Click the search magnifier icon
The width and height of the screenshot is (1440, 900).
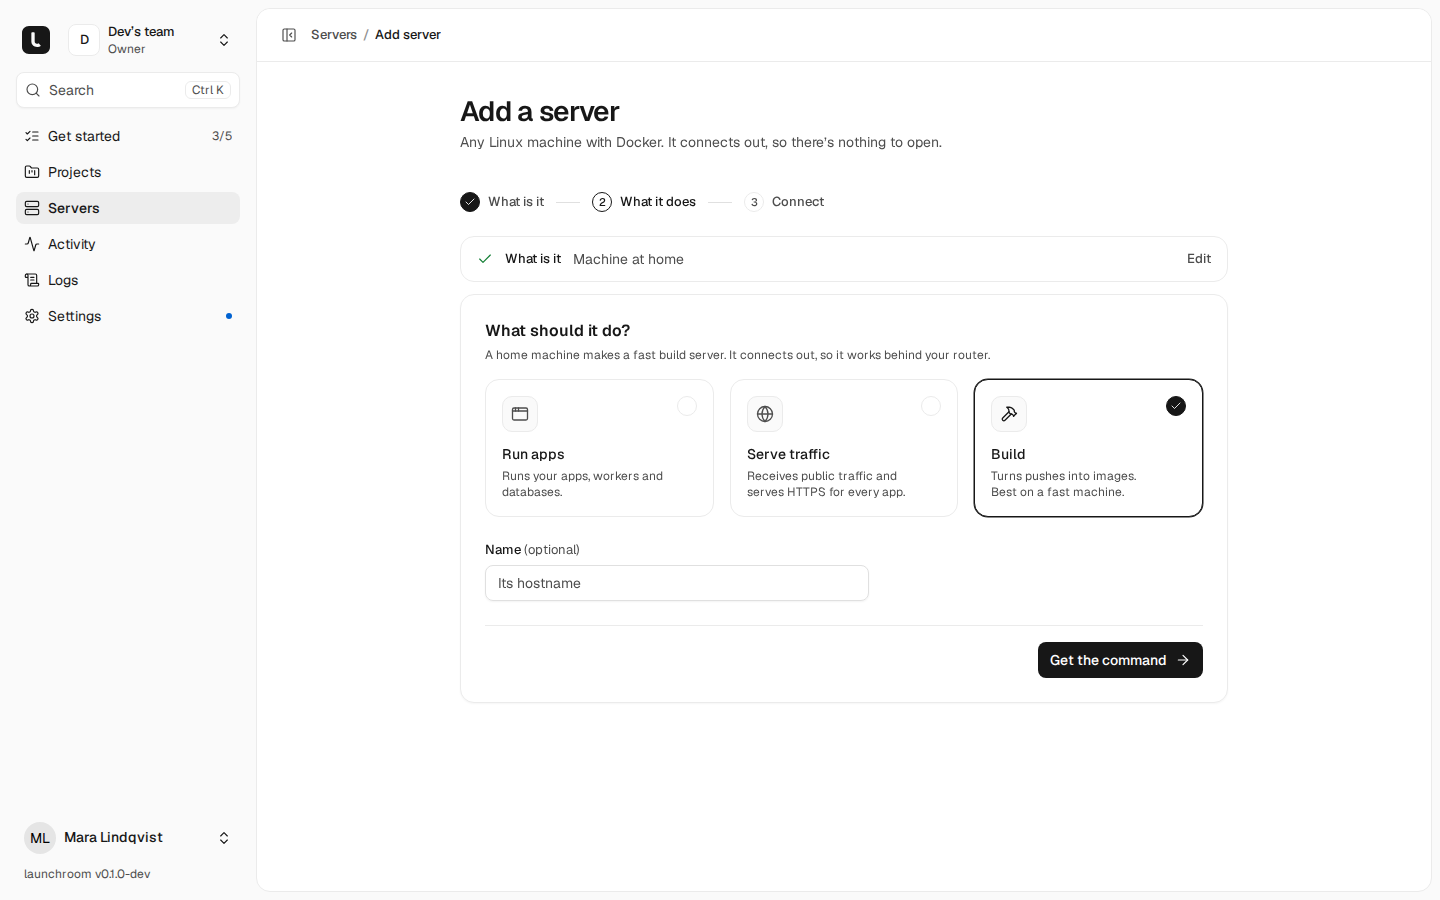coord(33,90)
